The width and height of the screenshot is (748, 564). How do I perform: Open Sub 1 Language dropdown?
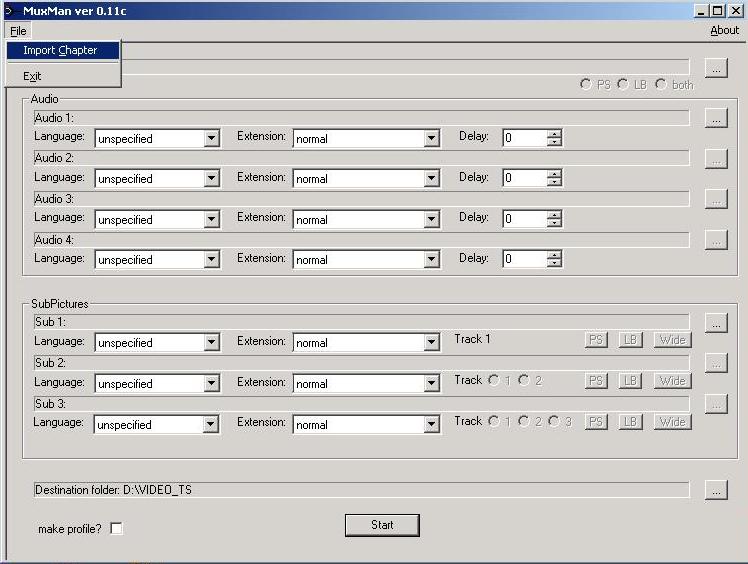click(x=211, y=343)
